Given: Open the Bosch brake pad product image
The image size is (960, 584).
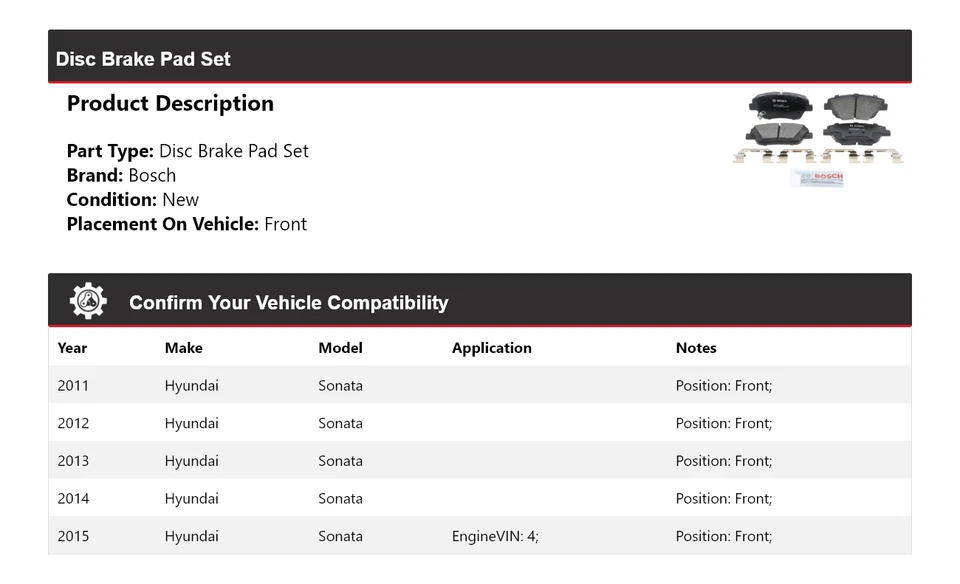Looking at the screenshot, I should [x=819, y=138].
